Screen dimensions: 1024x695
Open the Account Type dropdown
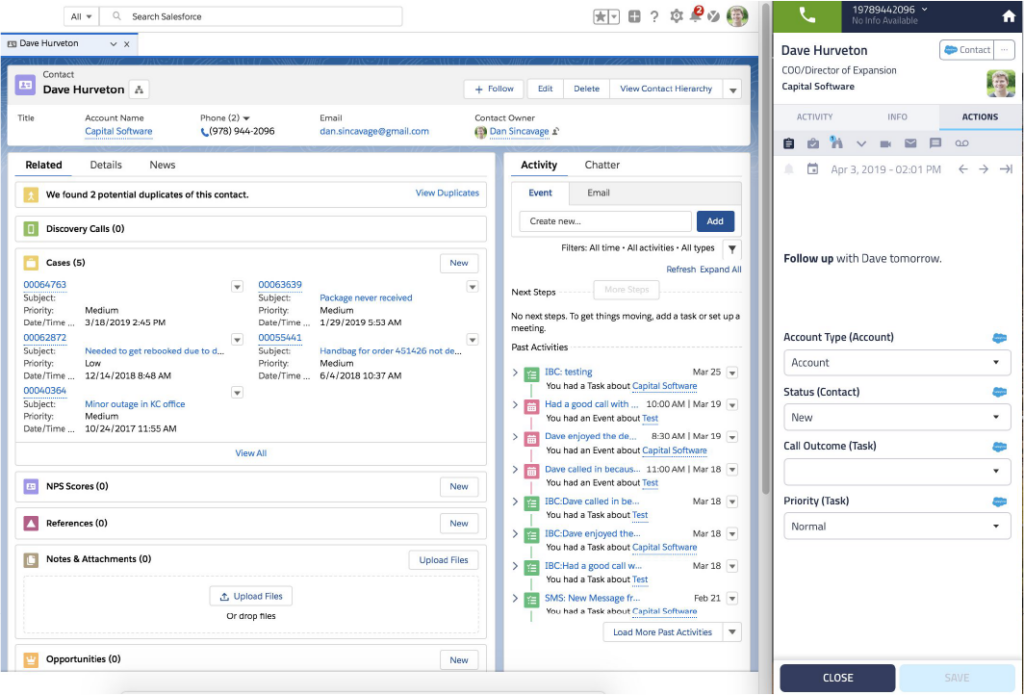click(x=897, y=363)
